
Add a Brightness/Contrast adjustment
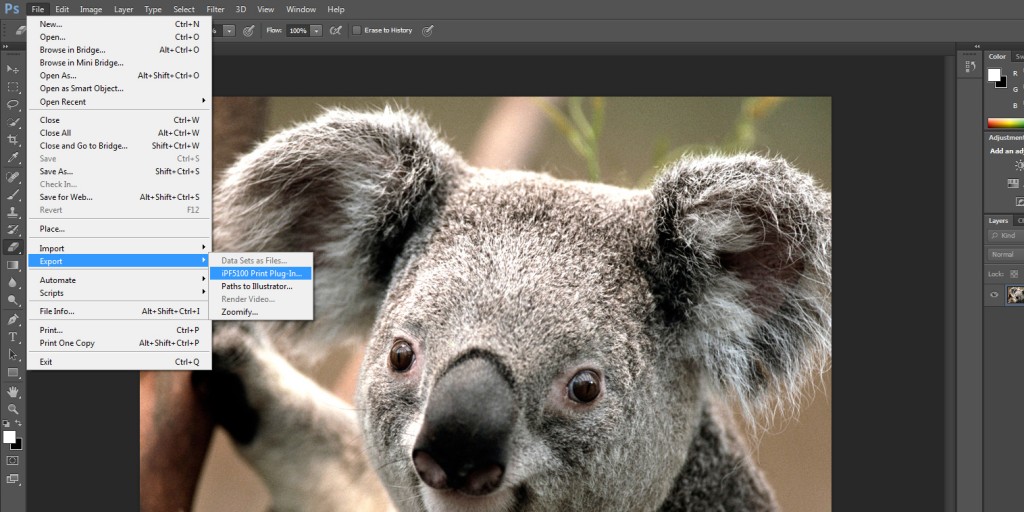(x=1019, y=165)
